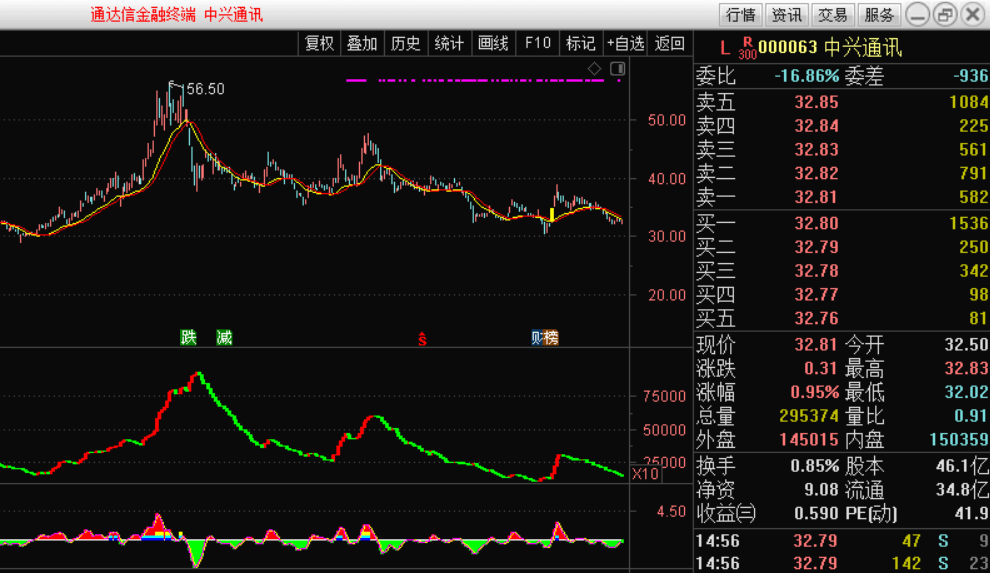The width and height of the screenshot is (990, 573).
Task: Add stock with the +自选 button
Action: tap(625, 43)
